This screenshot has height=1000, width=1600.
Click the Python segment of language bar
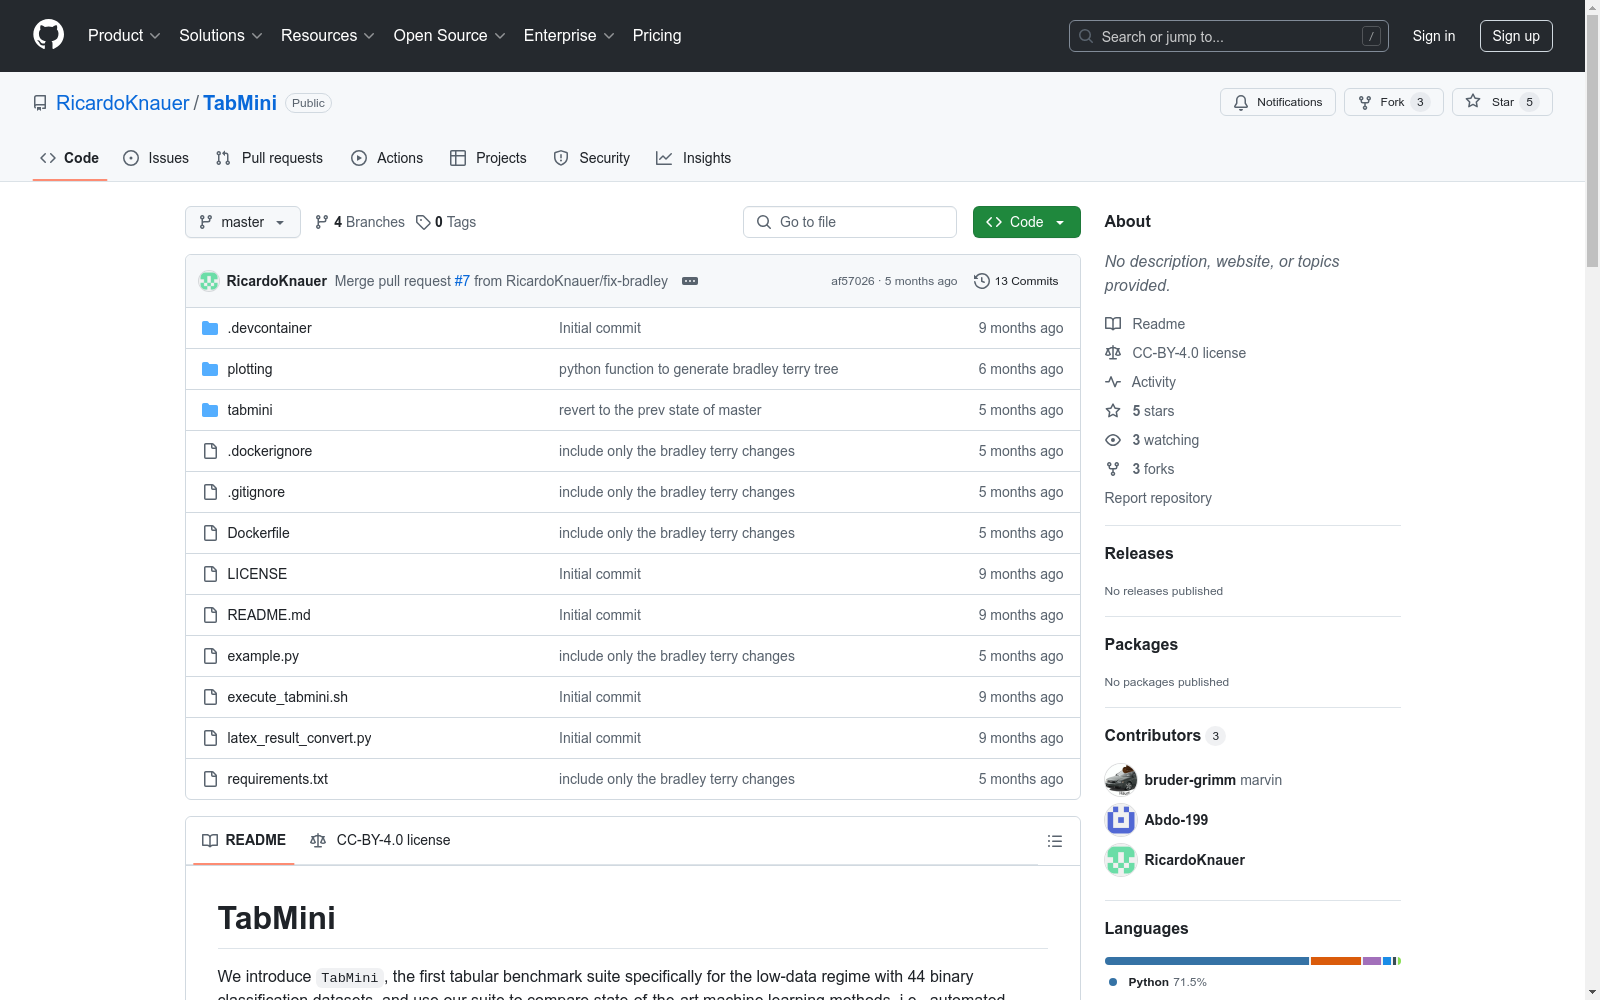(x=1207, y=961)
